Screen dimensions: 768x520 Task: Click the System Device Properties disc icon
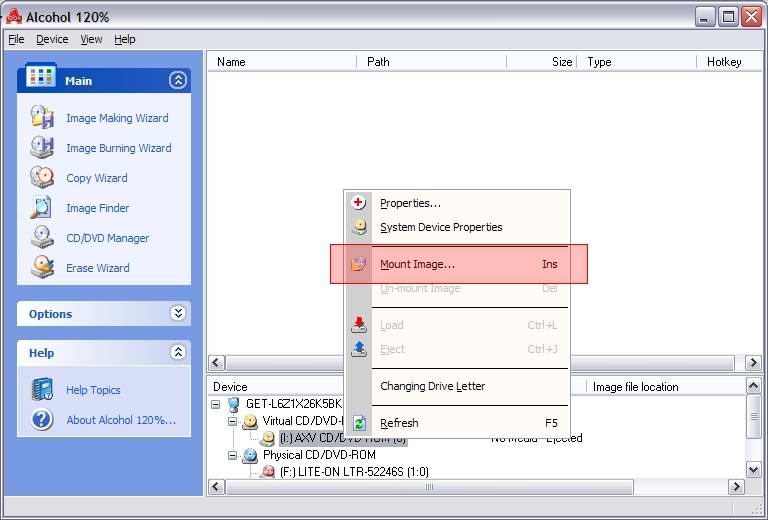click(359, 227)
